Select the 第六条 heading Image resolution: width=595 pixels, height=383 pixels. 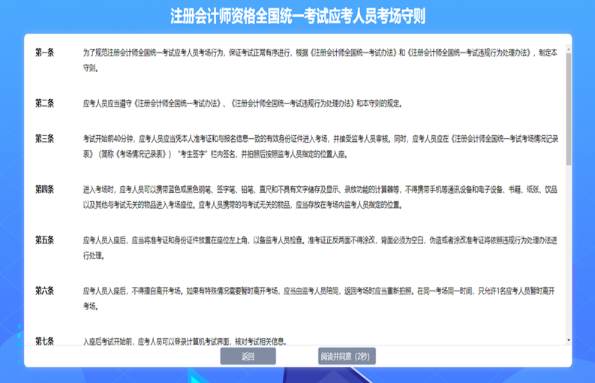pos(44,291)
